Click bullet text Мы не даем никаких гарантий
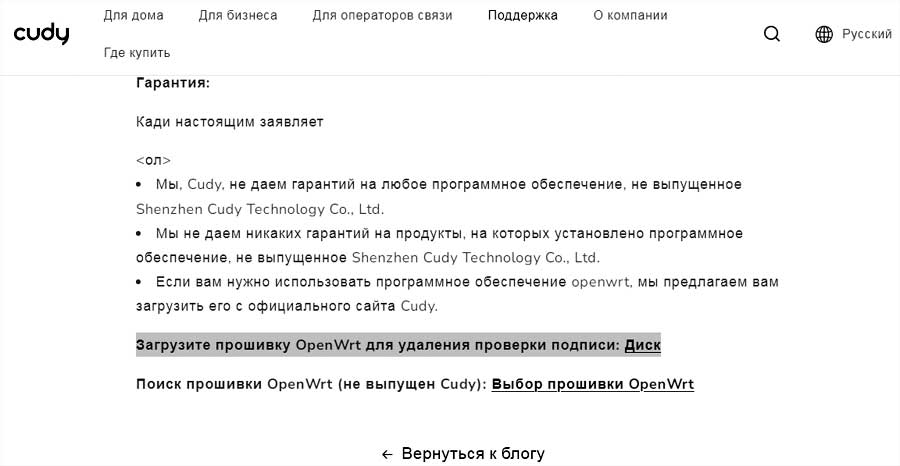 (439, 246)
